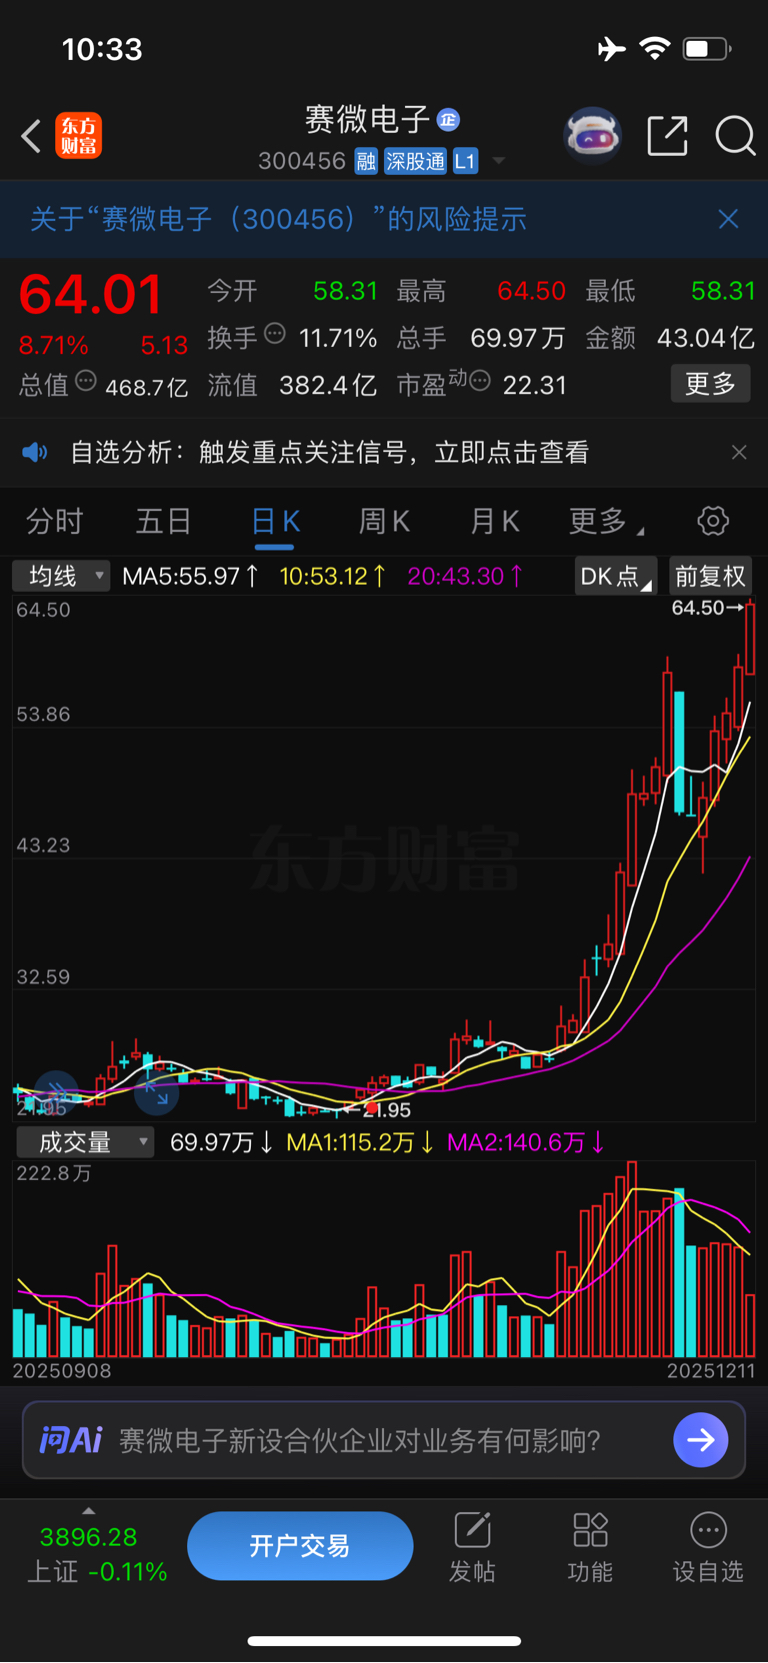768x1663 pixels.
Task: Tap the MA2:140.6万 volume value
Action: pyautogui.click(x=526, y=1142)
